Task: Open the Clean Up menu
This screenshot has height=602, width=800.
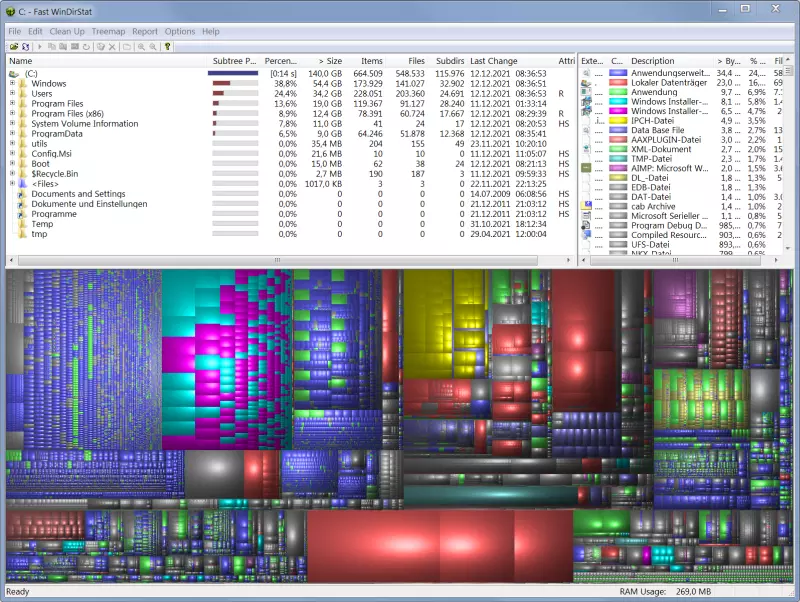Action: (67, 31)
